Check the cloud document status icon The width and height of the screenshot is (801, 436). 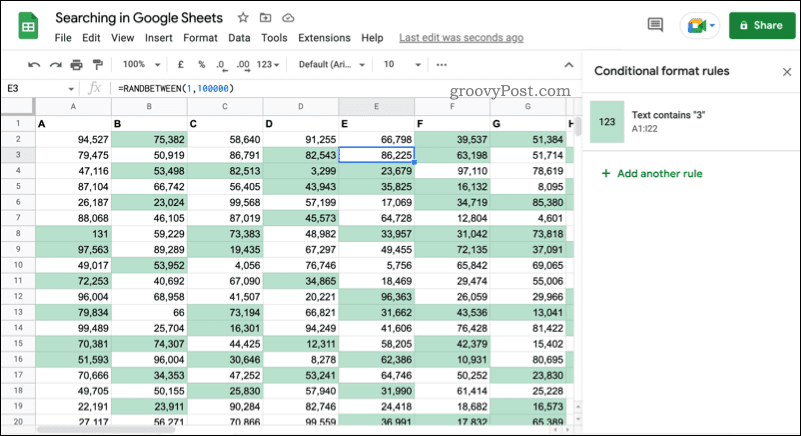click(x=288, y=18)
